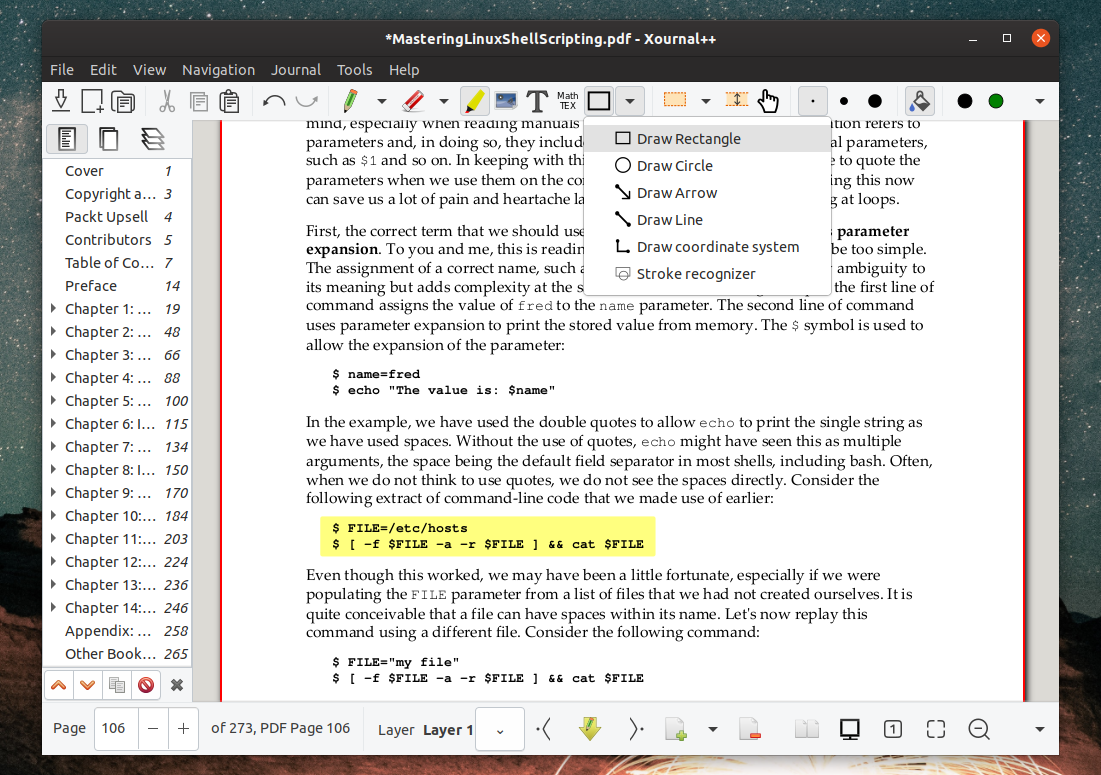The width and height of the screenshot is (1101, 775).
Task: Open the Journal menu
Action: (x=295, y=69)
